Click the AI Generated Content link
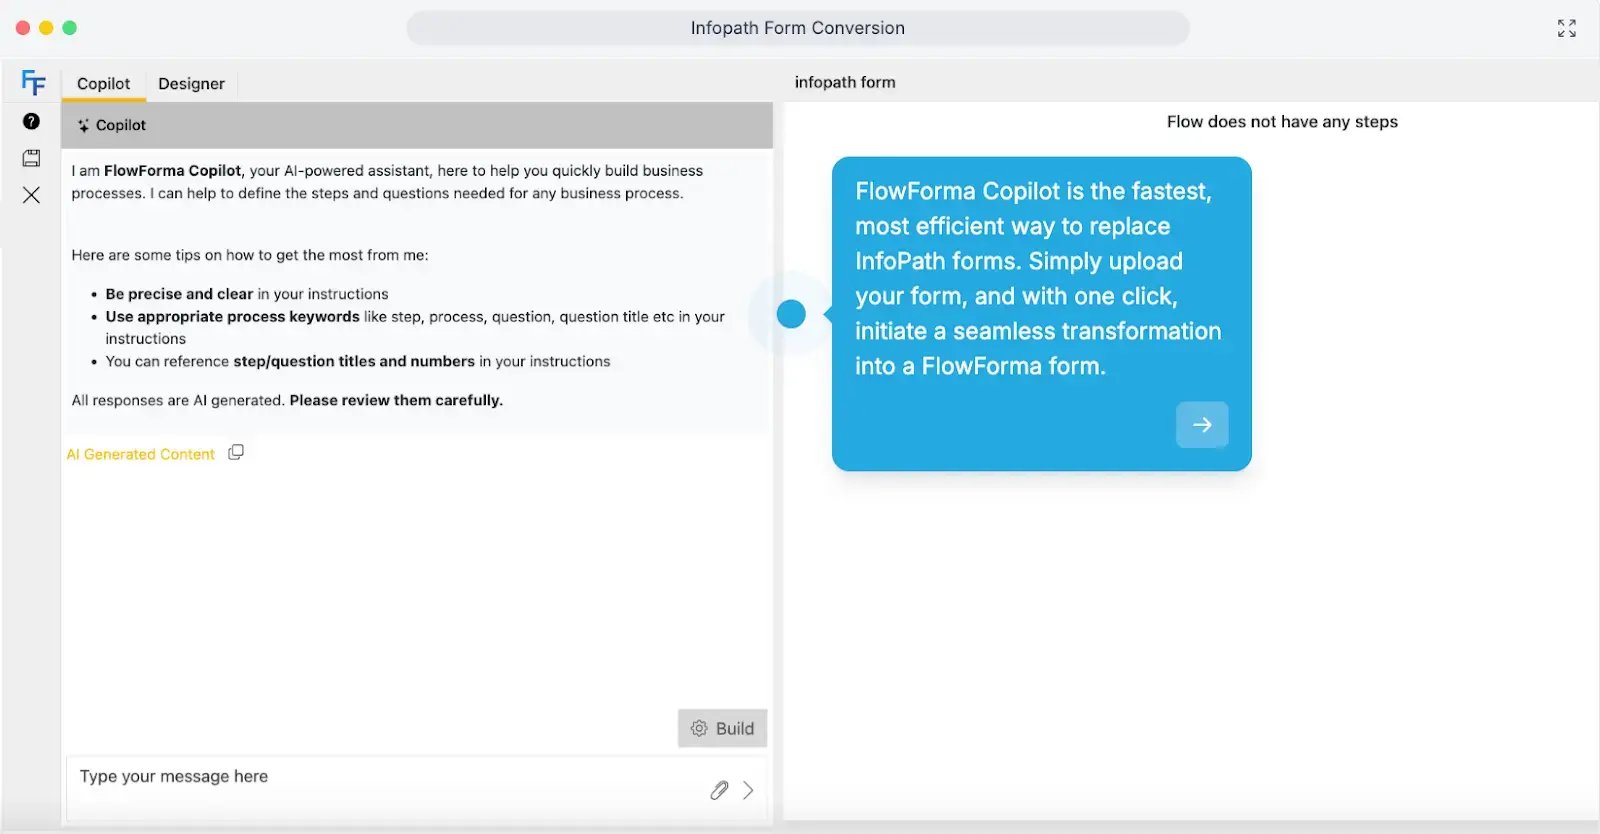The height and width of the screenshot is (834, 1600). point(140,453)
